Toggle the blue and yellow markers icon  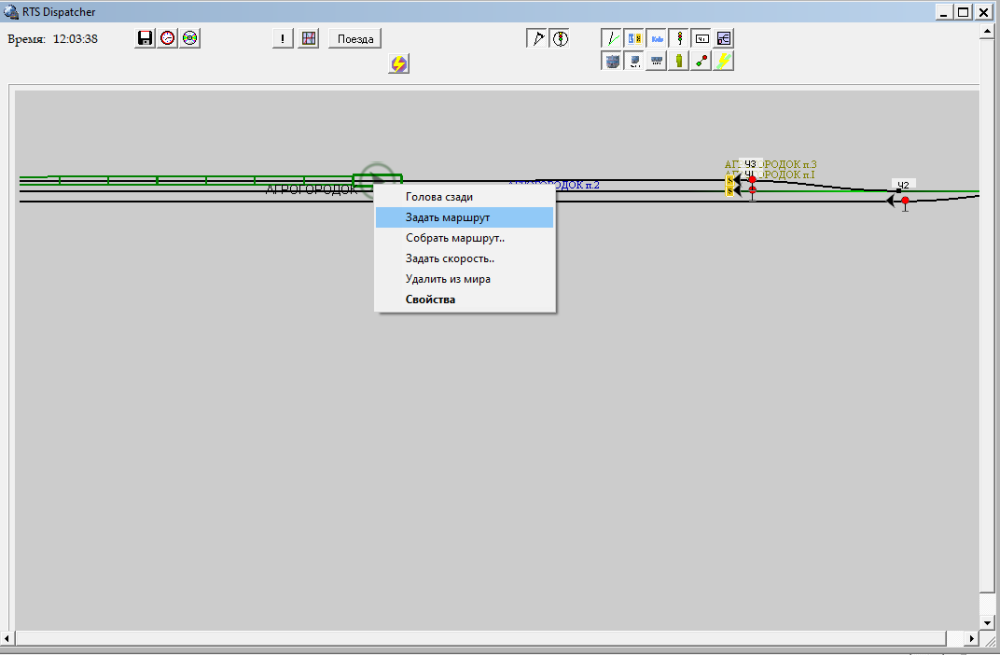click(635, 38)
